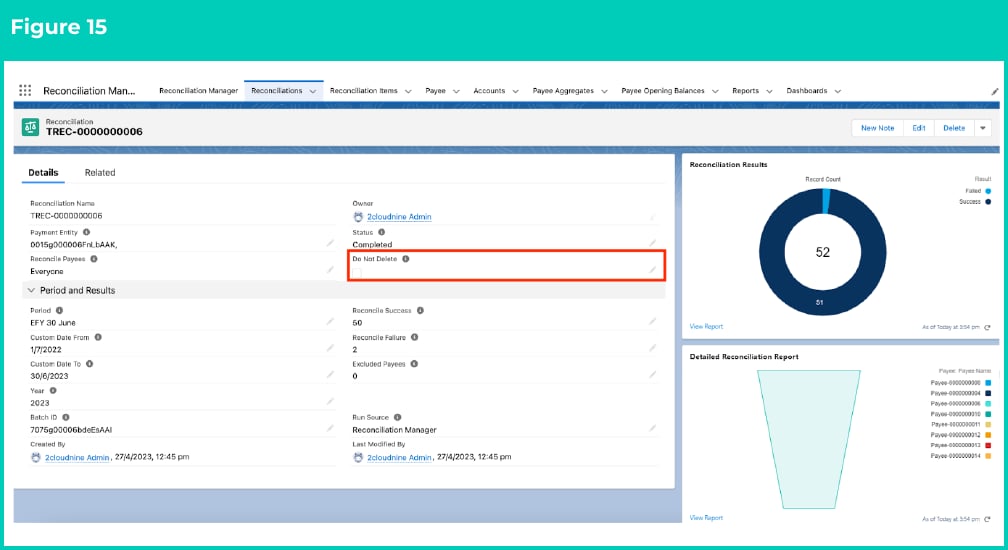This screenshot has height=550, width=1008.
Task: Click info icon next to Status
Action: (381, 232)
